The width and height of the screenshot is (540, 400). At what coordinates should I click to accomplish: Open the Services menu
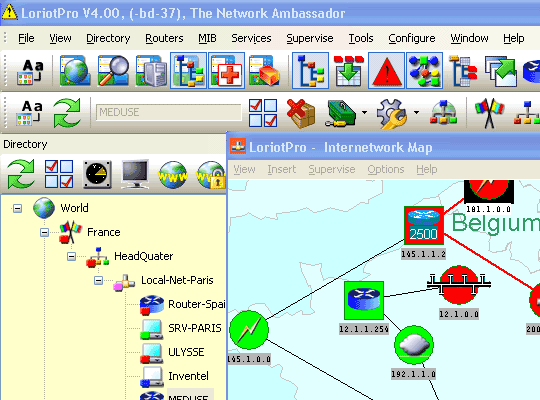coord(251,38)
